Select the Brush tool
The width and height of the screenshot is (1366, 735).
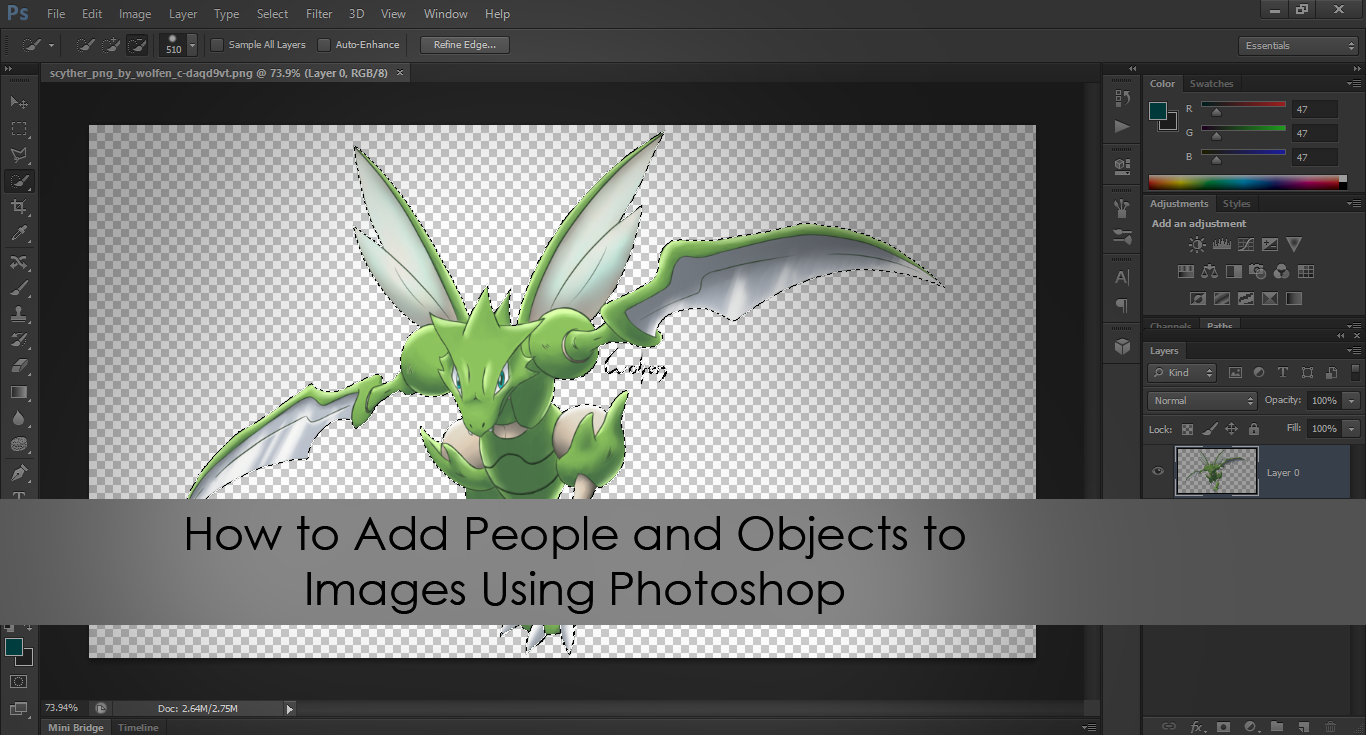pos(19,288)
